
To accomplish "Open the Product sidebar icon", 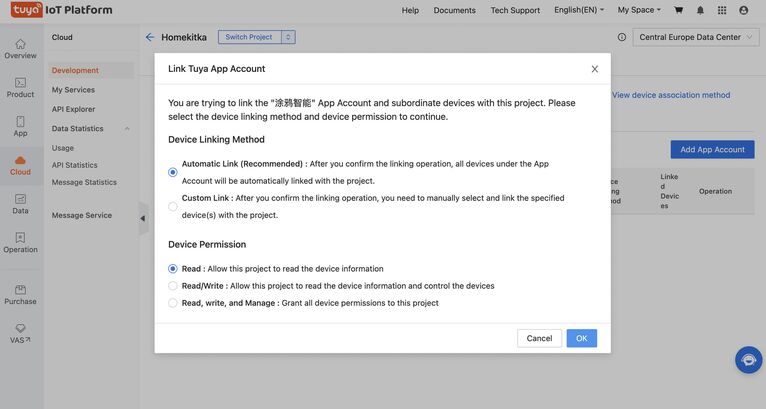I will pos(20,88).
